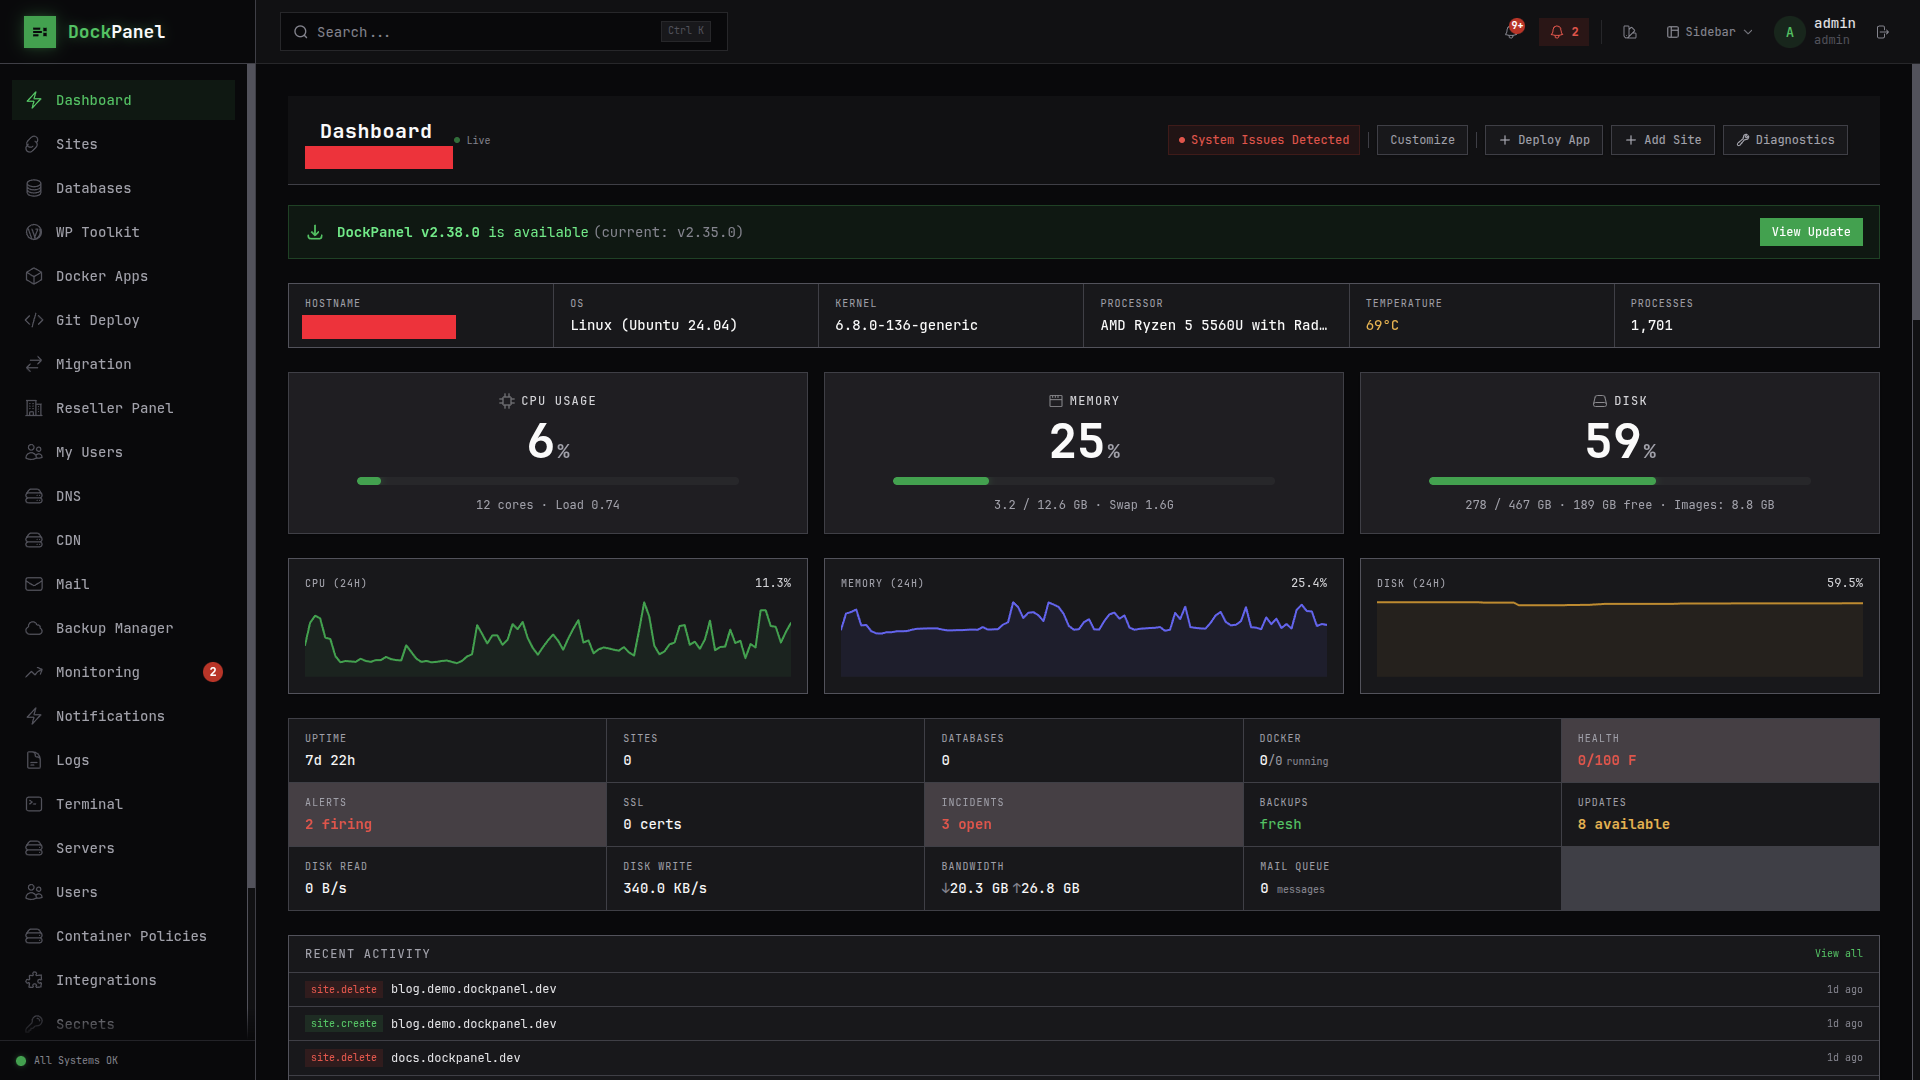Open the red alerts button showing 2
This screenshot has width=1920, height=1080.
click(1564, 32)
